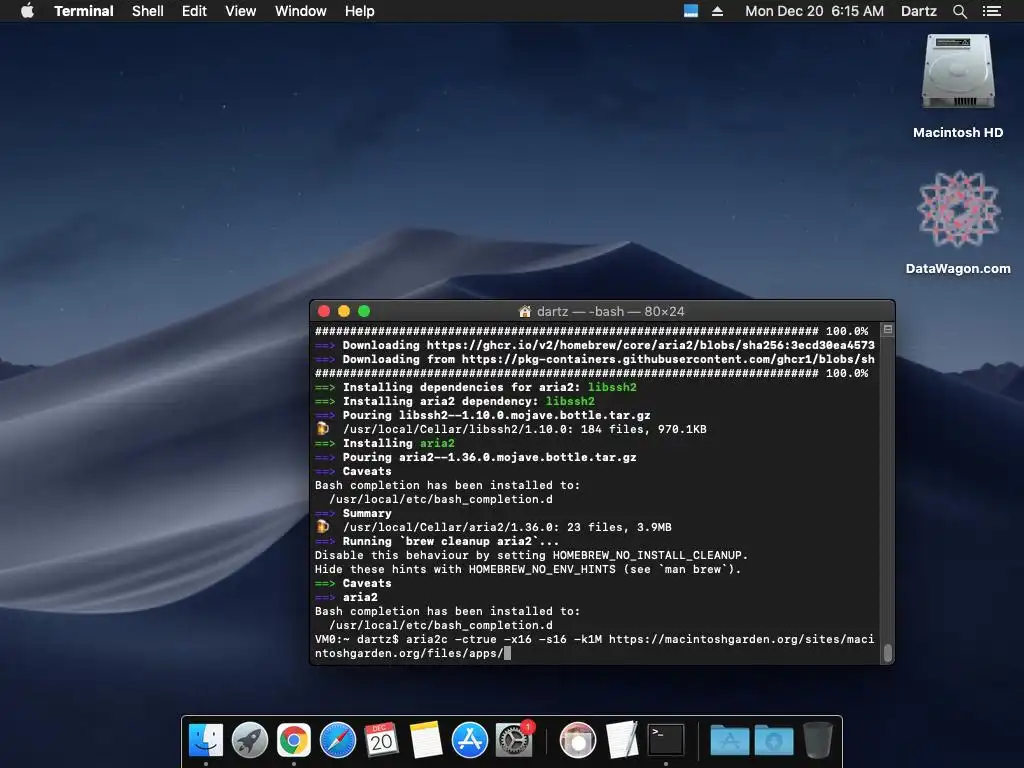The height and width of the screenshot is (768, 1024).
Task: Open the Apple menu
Action: pos(27,11)
